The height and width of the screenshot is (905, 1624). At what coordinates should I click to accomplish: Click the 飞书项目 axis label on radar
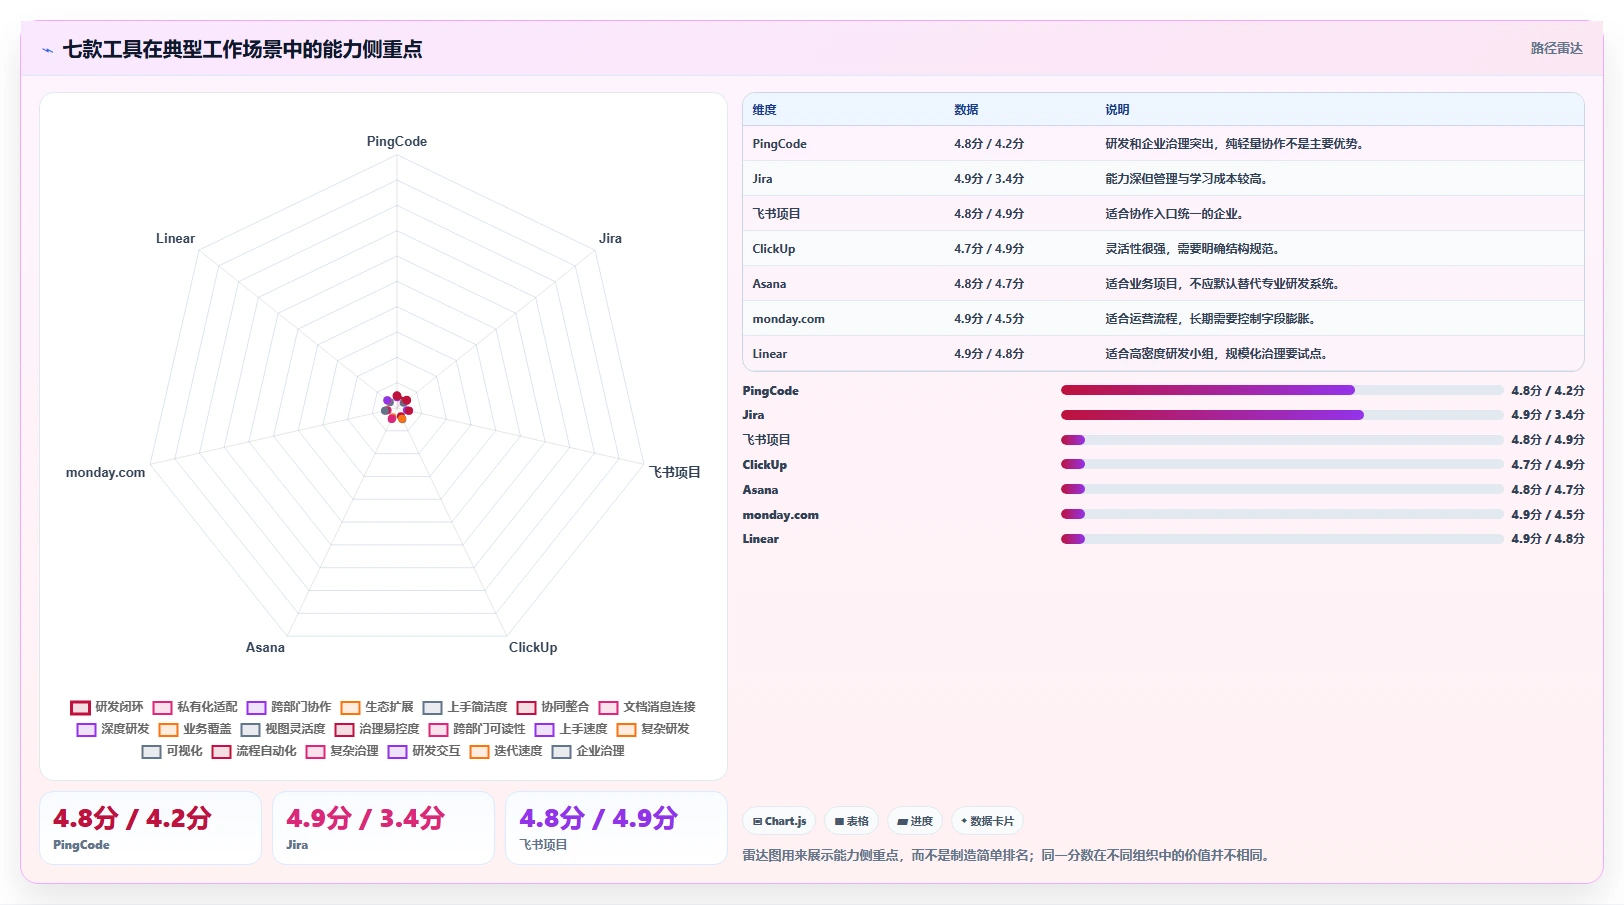[675, 472]
